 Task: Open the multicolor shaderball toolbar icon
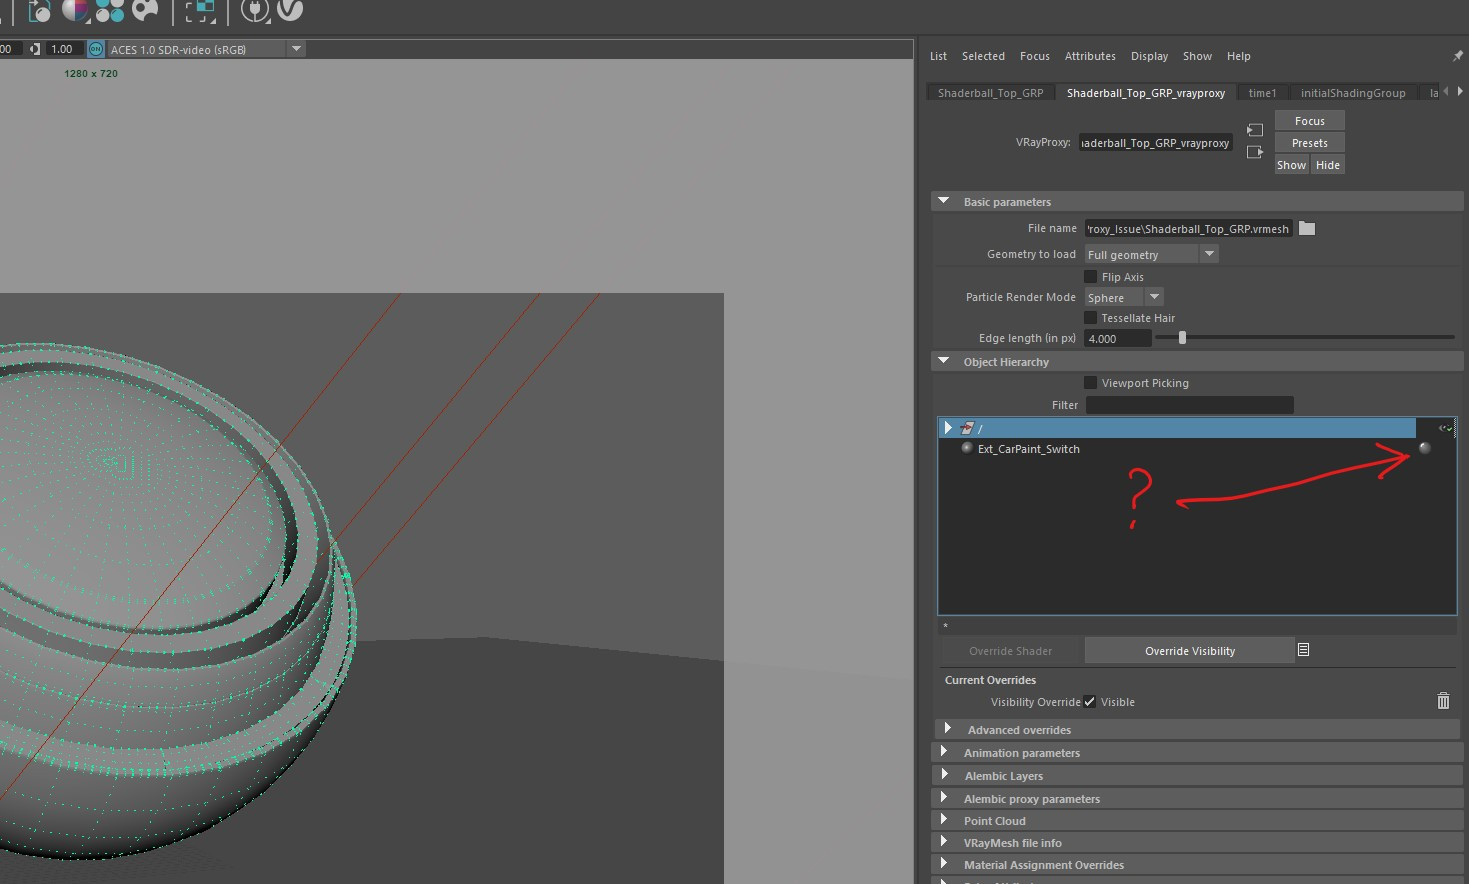(75, 10)
